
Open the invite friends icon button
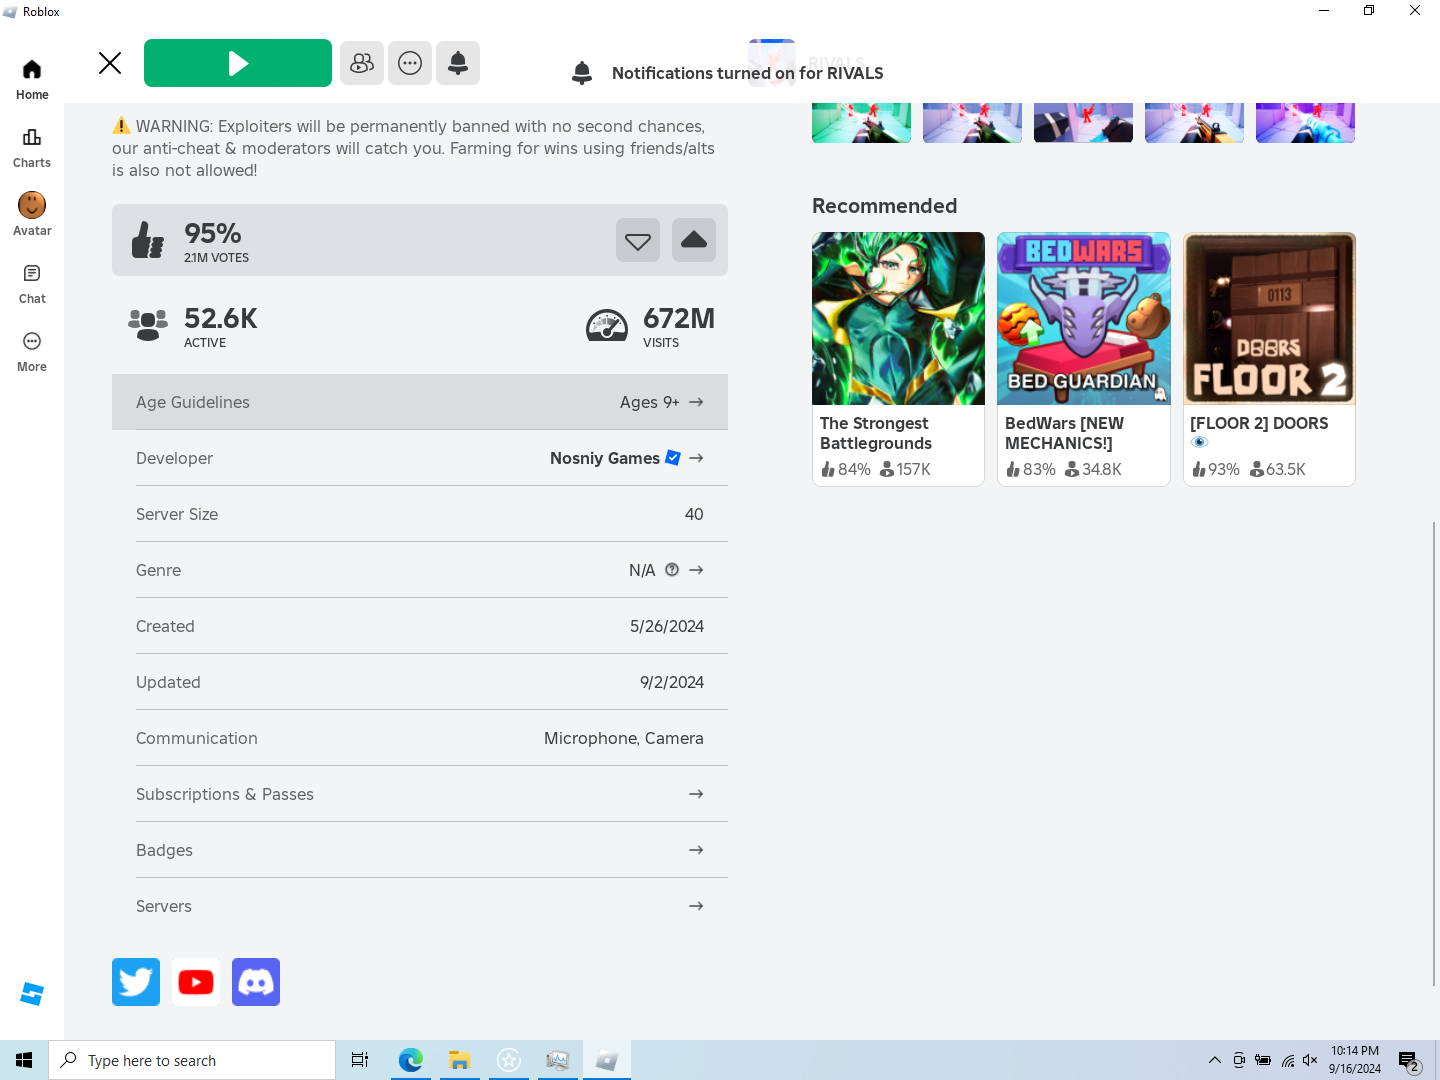click(x=362, y=63)
